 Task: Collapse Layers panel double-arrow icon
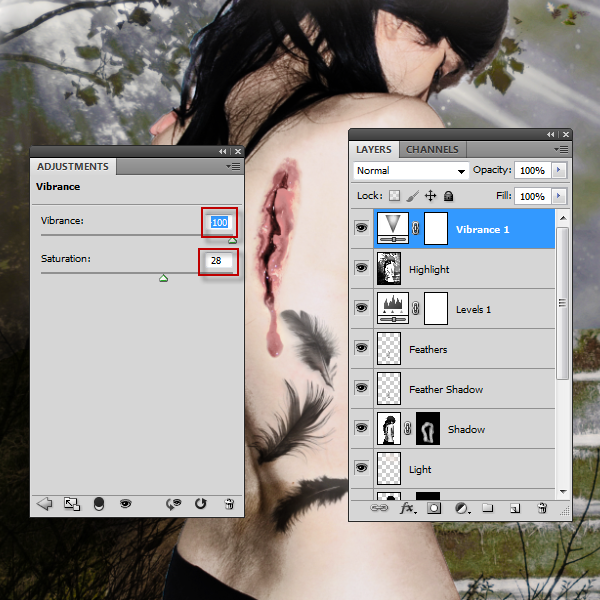tap(551, 134)
